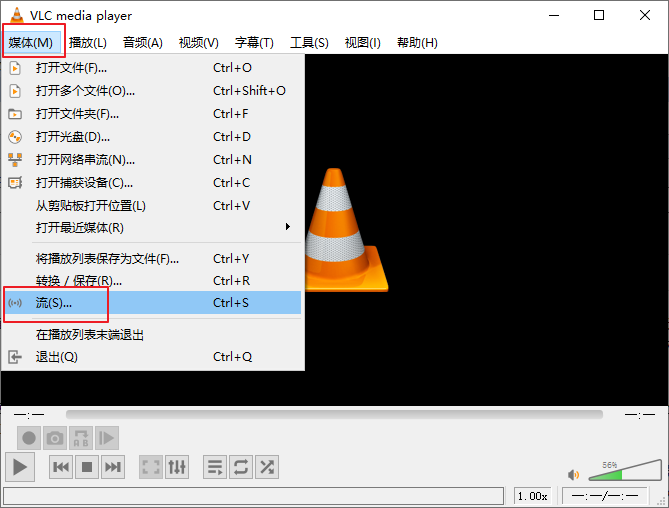Click the seek progress bar

pos(334,415)
